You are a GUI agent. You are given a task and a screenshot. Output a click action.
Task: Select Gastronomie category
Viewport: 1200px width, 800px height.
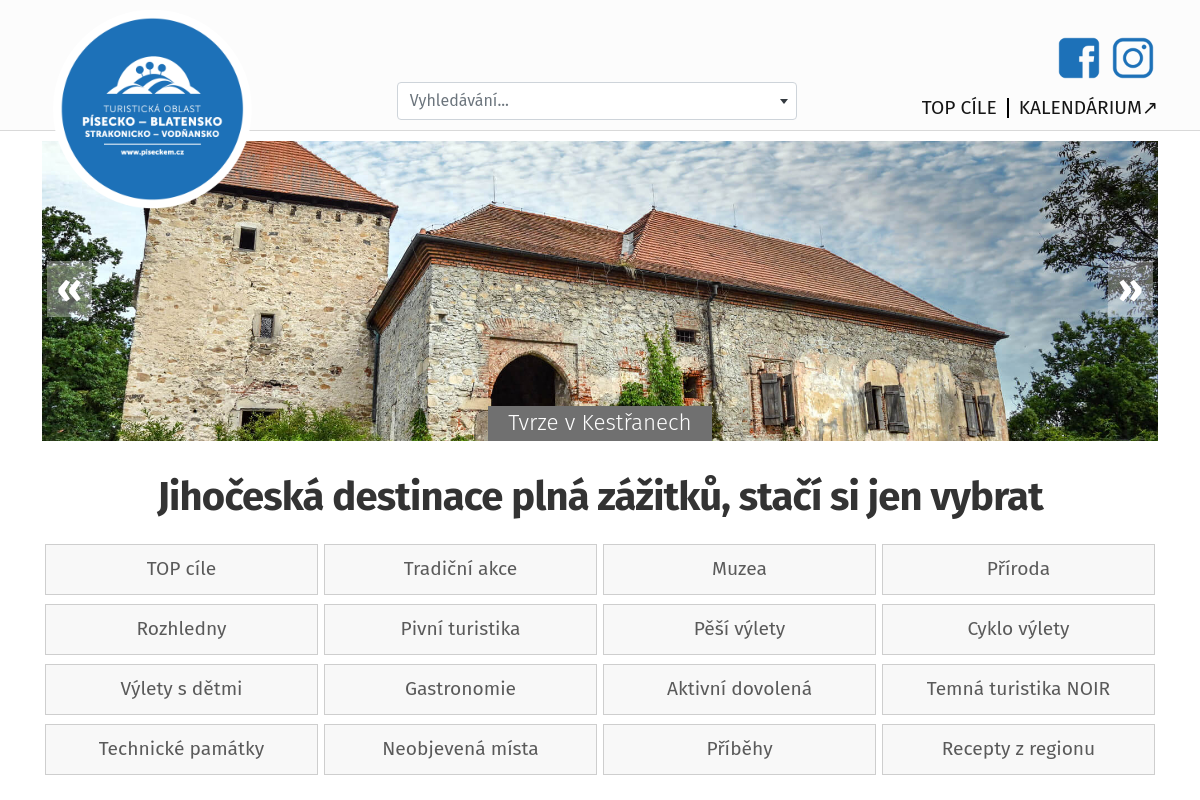click(x=460, y=689)
